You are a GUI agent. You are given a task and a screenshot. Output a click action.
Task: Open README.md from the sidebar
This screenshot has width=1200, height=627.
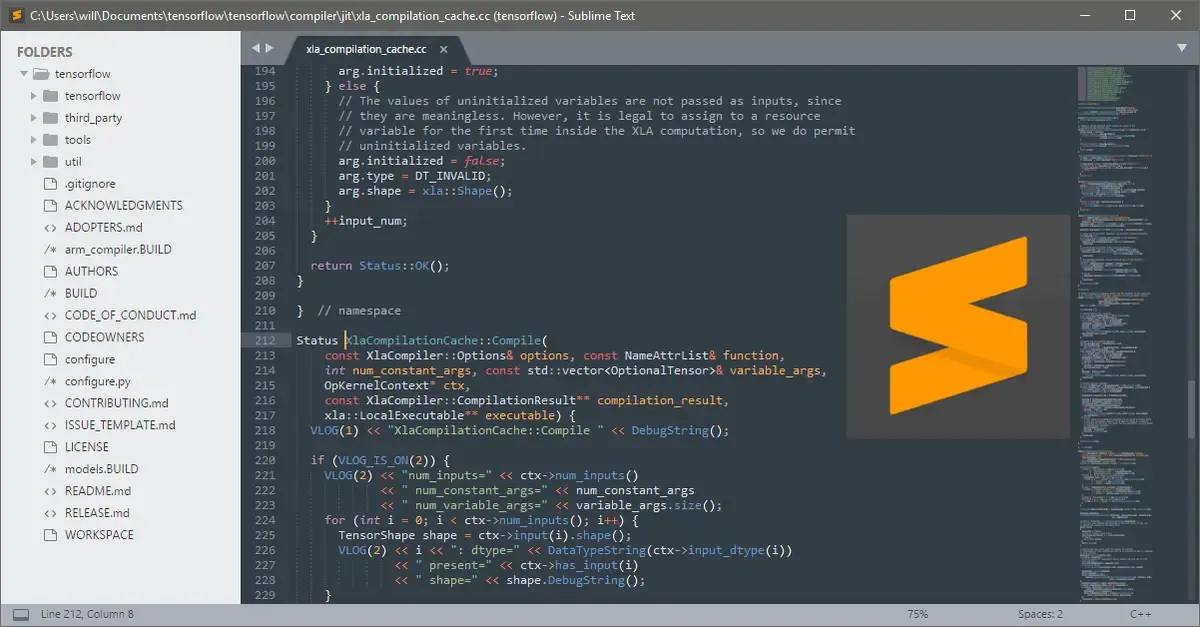(98, 492)
